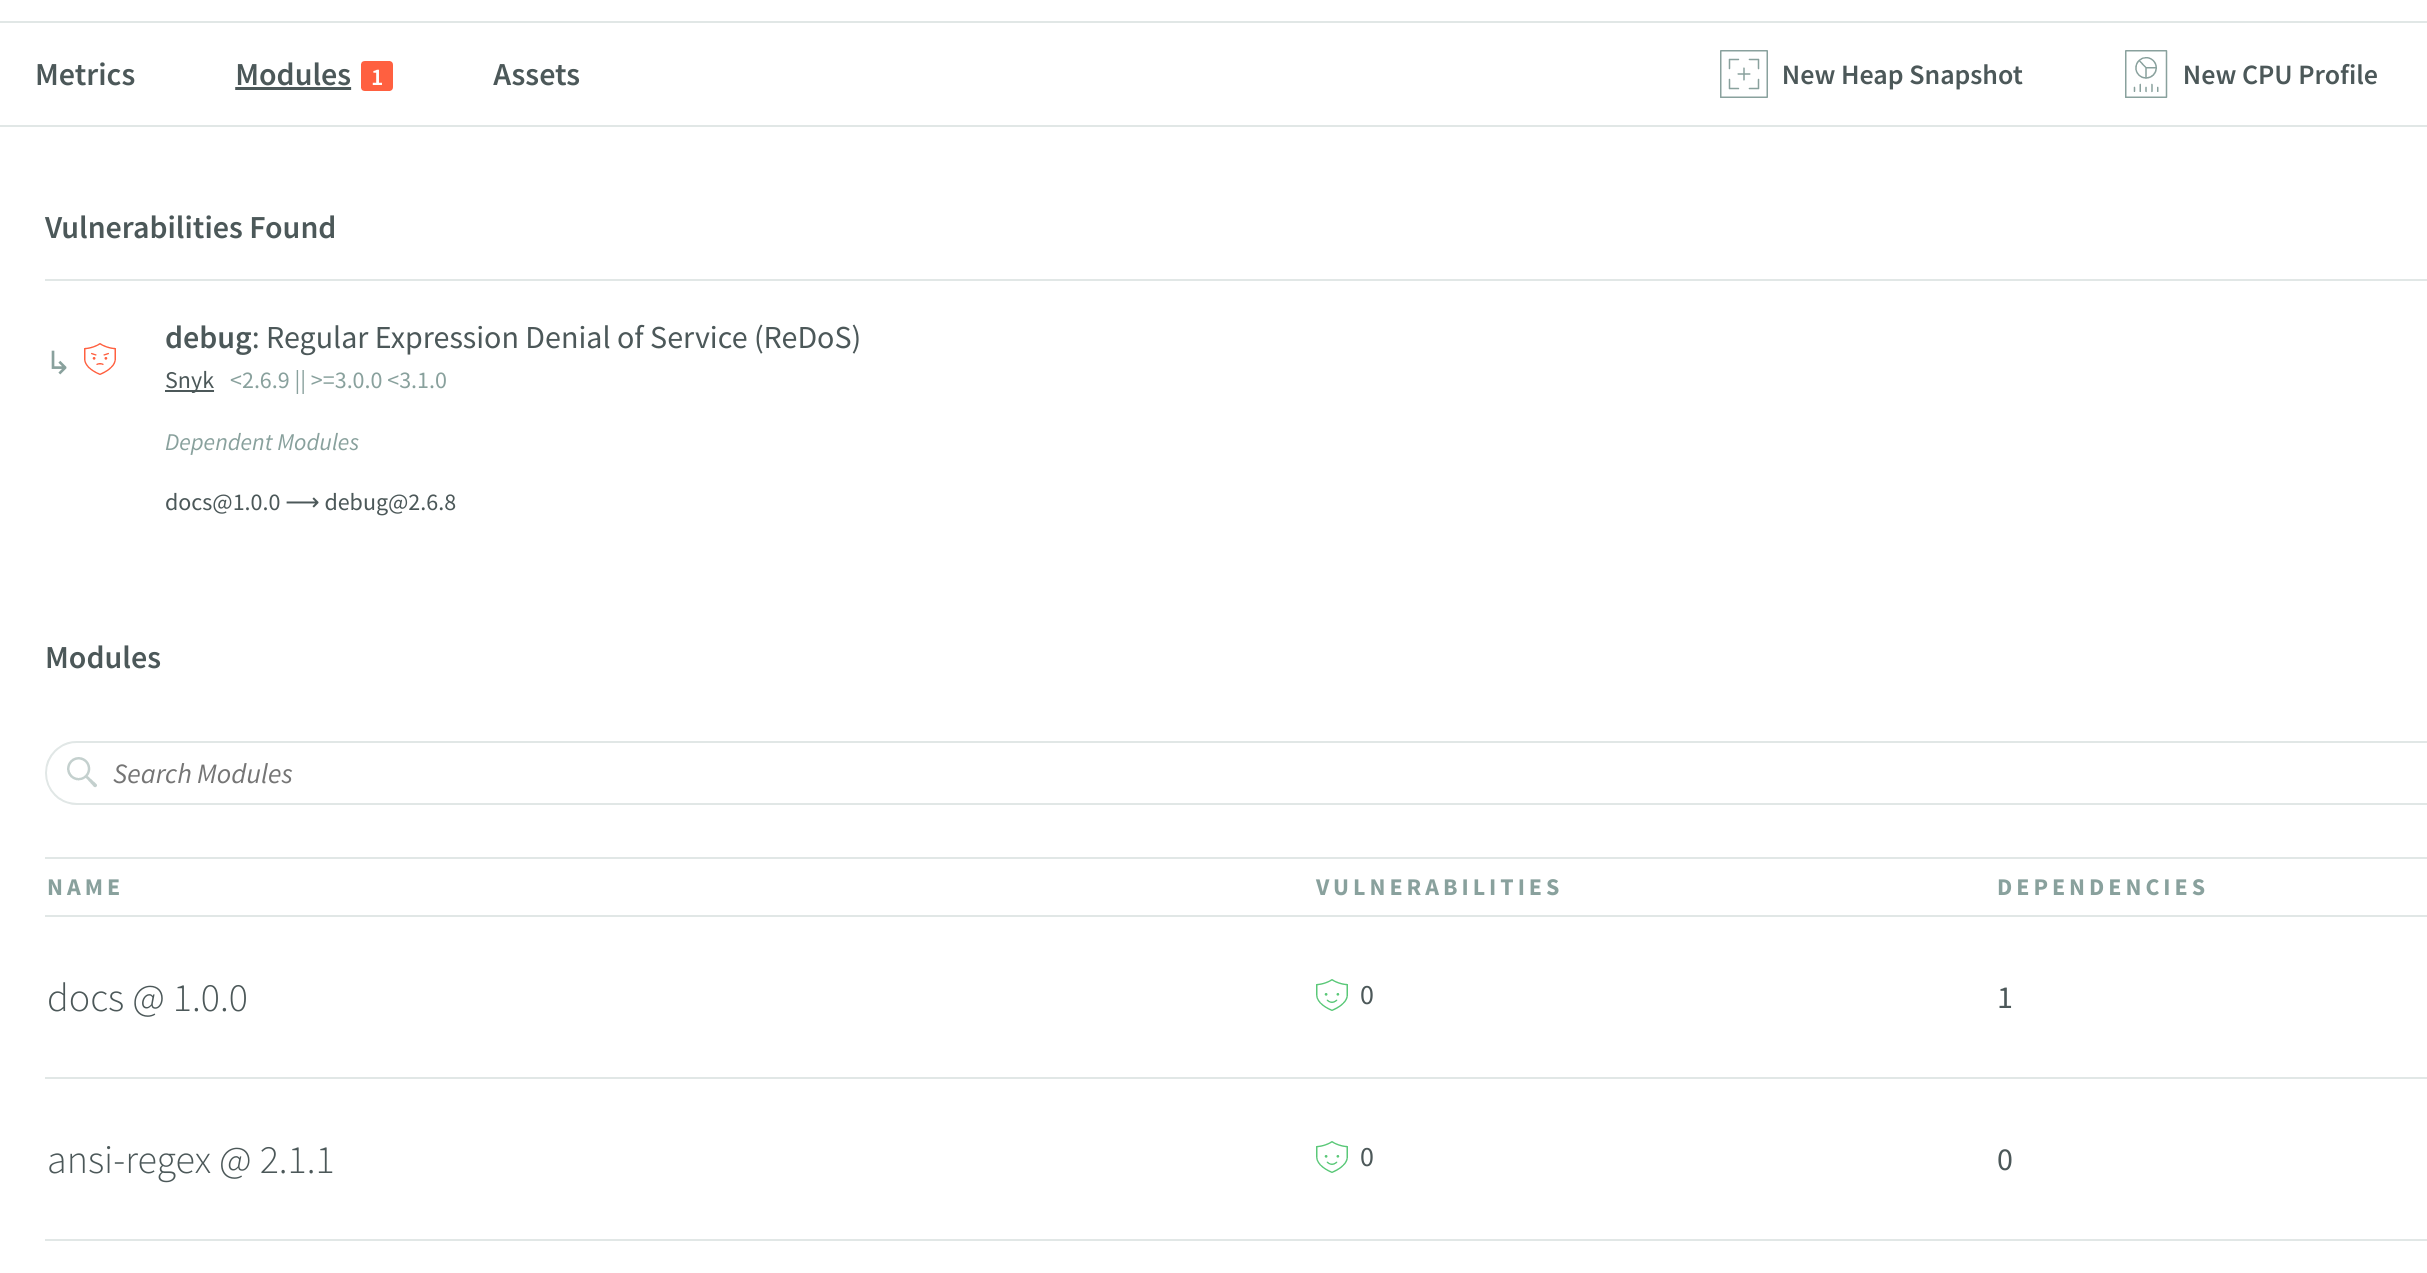Image resolution: width=2427 pixels, height=1273 pixels.
Task: Click the search magnifier icon in Modules
Action: point(82,774)
